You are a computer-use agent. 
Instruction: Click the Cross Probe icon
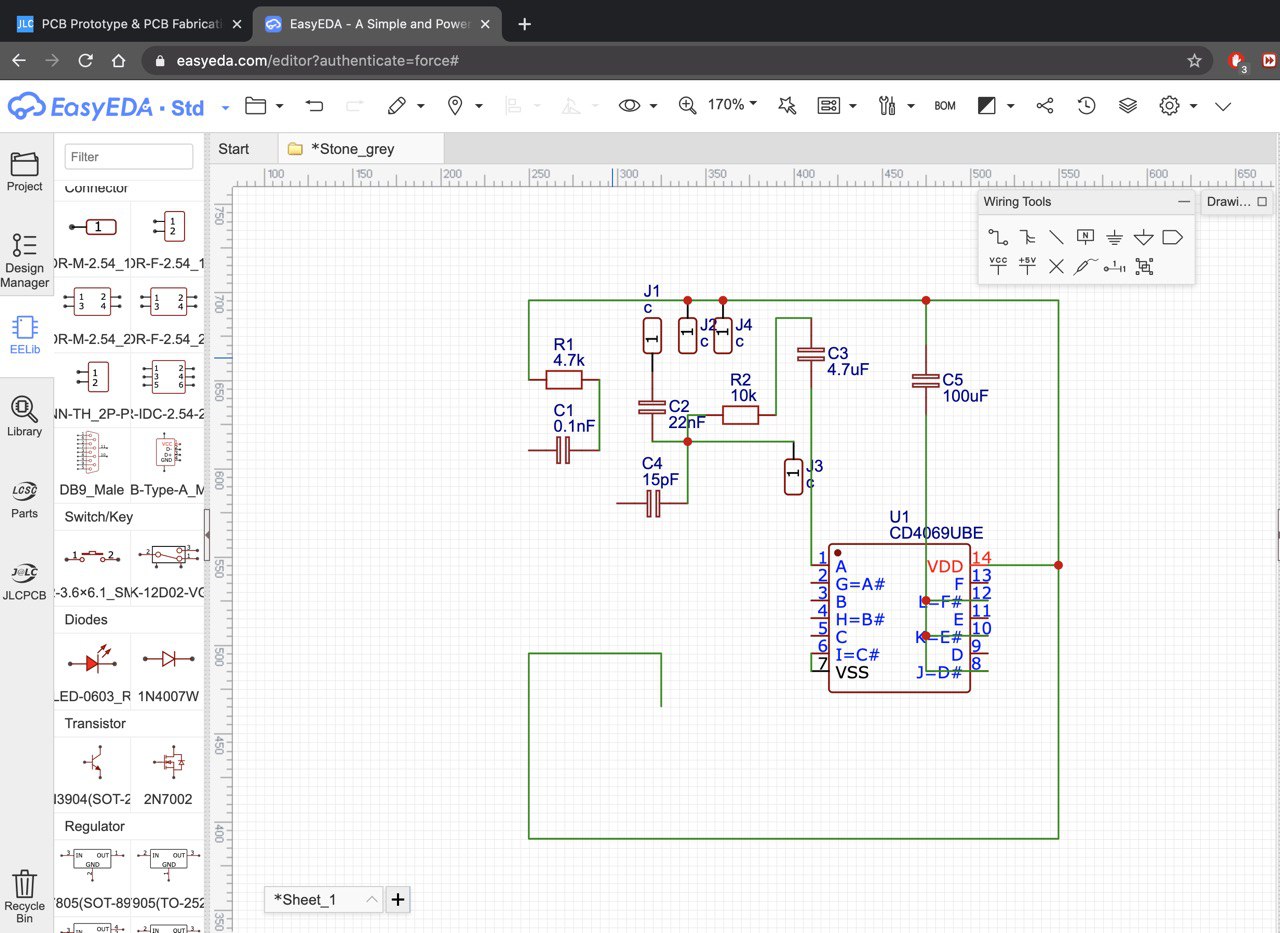pyautogui.click(x=787, y=106)
